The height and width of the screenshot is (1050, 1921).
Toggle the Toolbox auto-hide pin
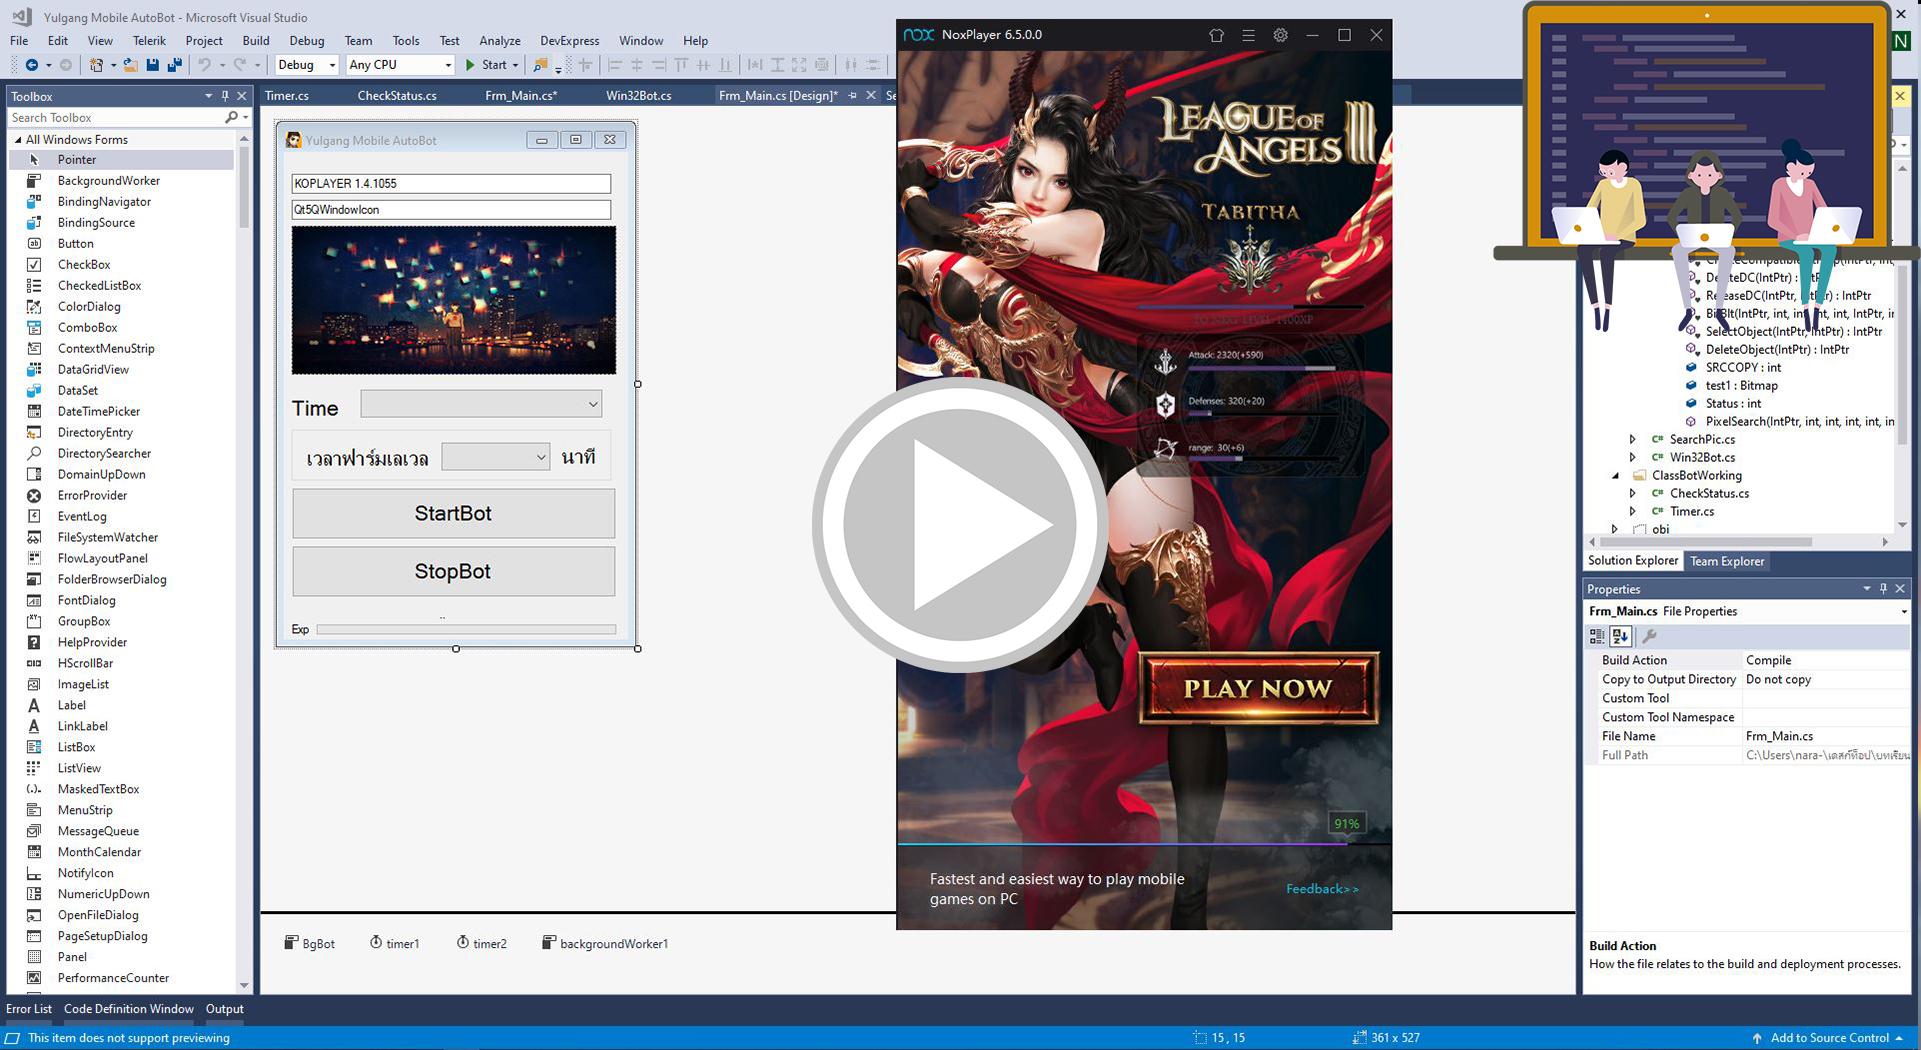point(225,96)
